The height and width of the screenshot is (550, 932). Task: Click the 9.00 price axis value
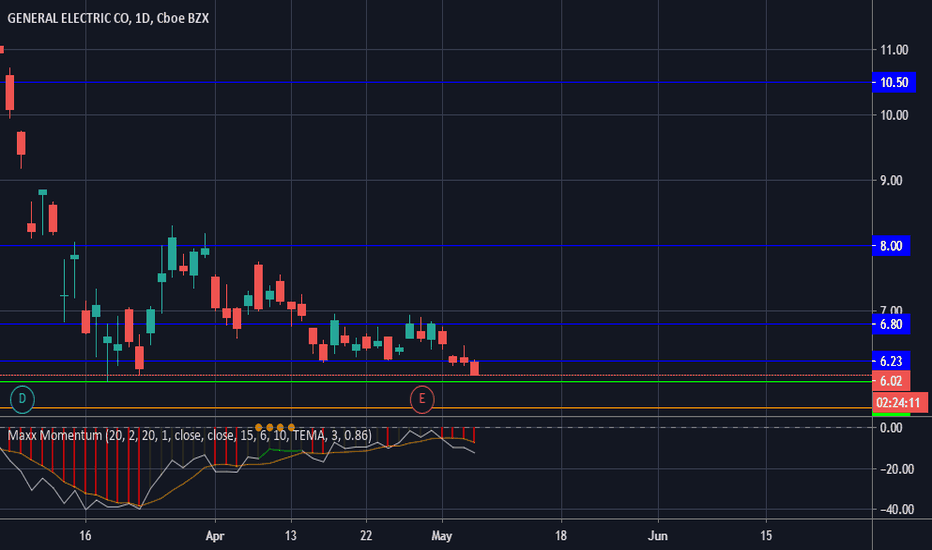pos(891,181)
